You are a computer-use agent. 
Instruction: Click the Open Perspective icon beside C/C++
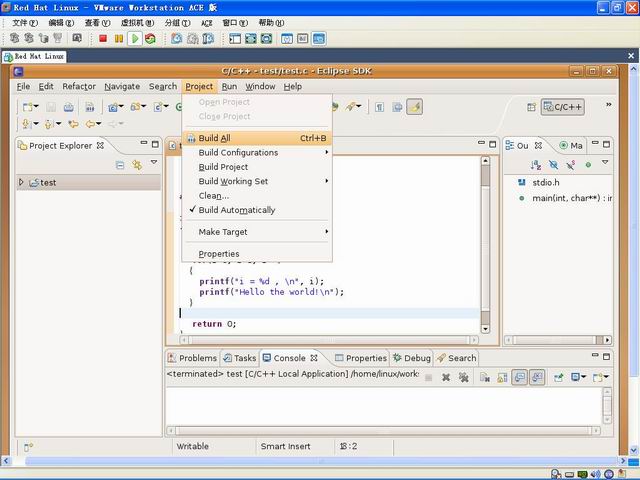[x=531, y=107]
